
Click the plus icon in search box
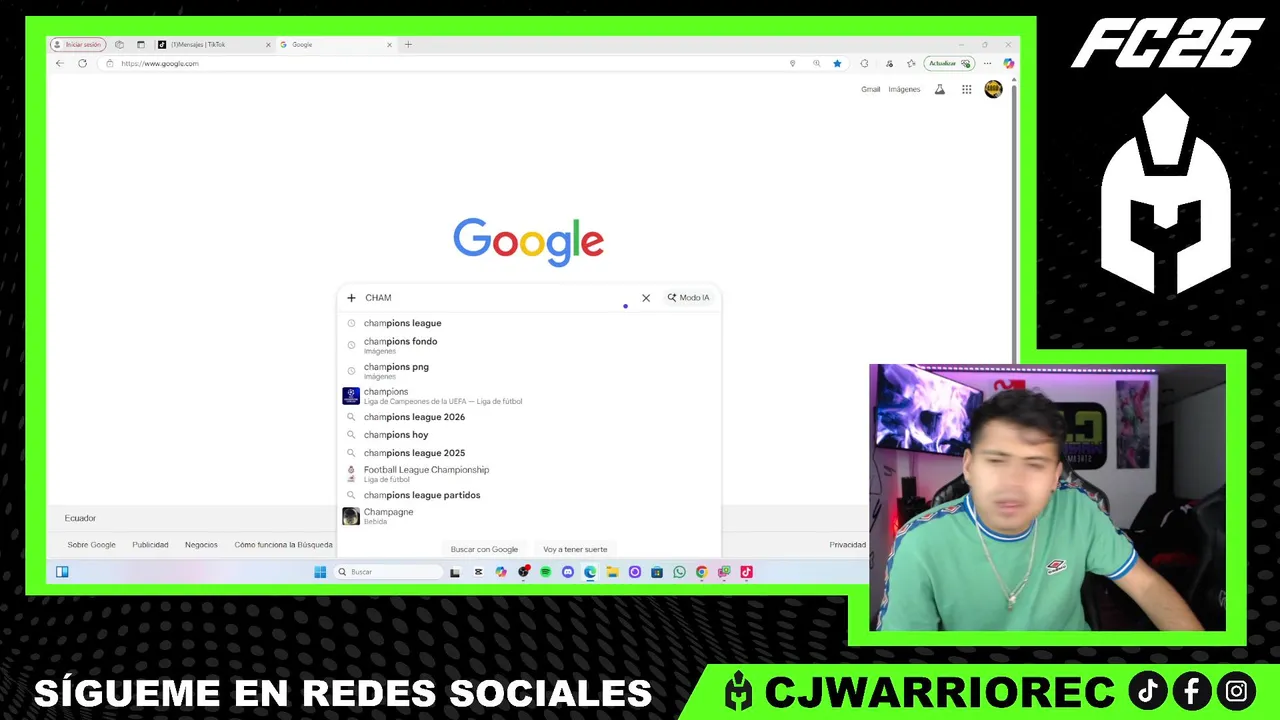tap(351, 297)
